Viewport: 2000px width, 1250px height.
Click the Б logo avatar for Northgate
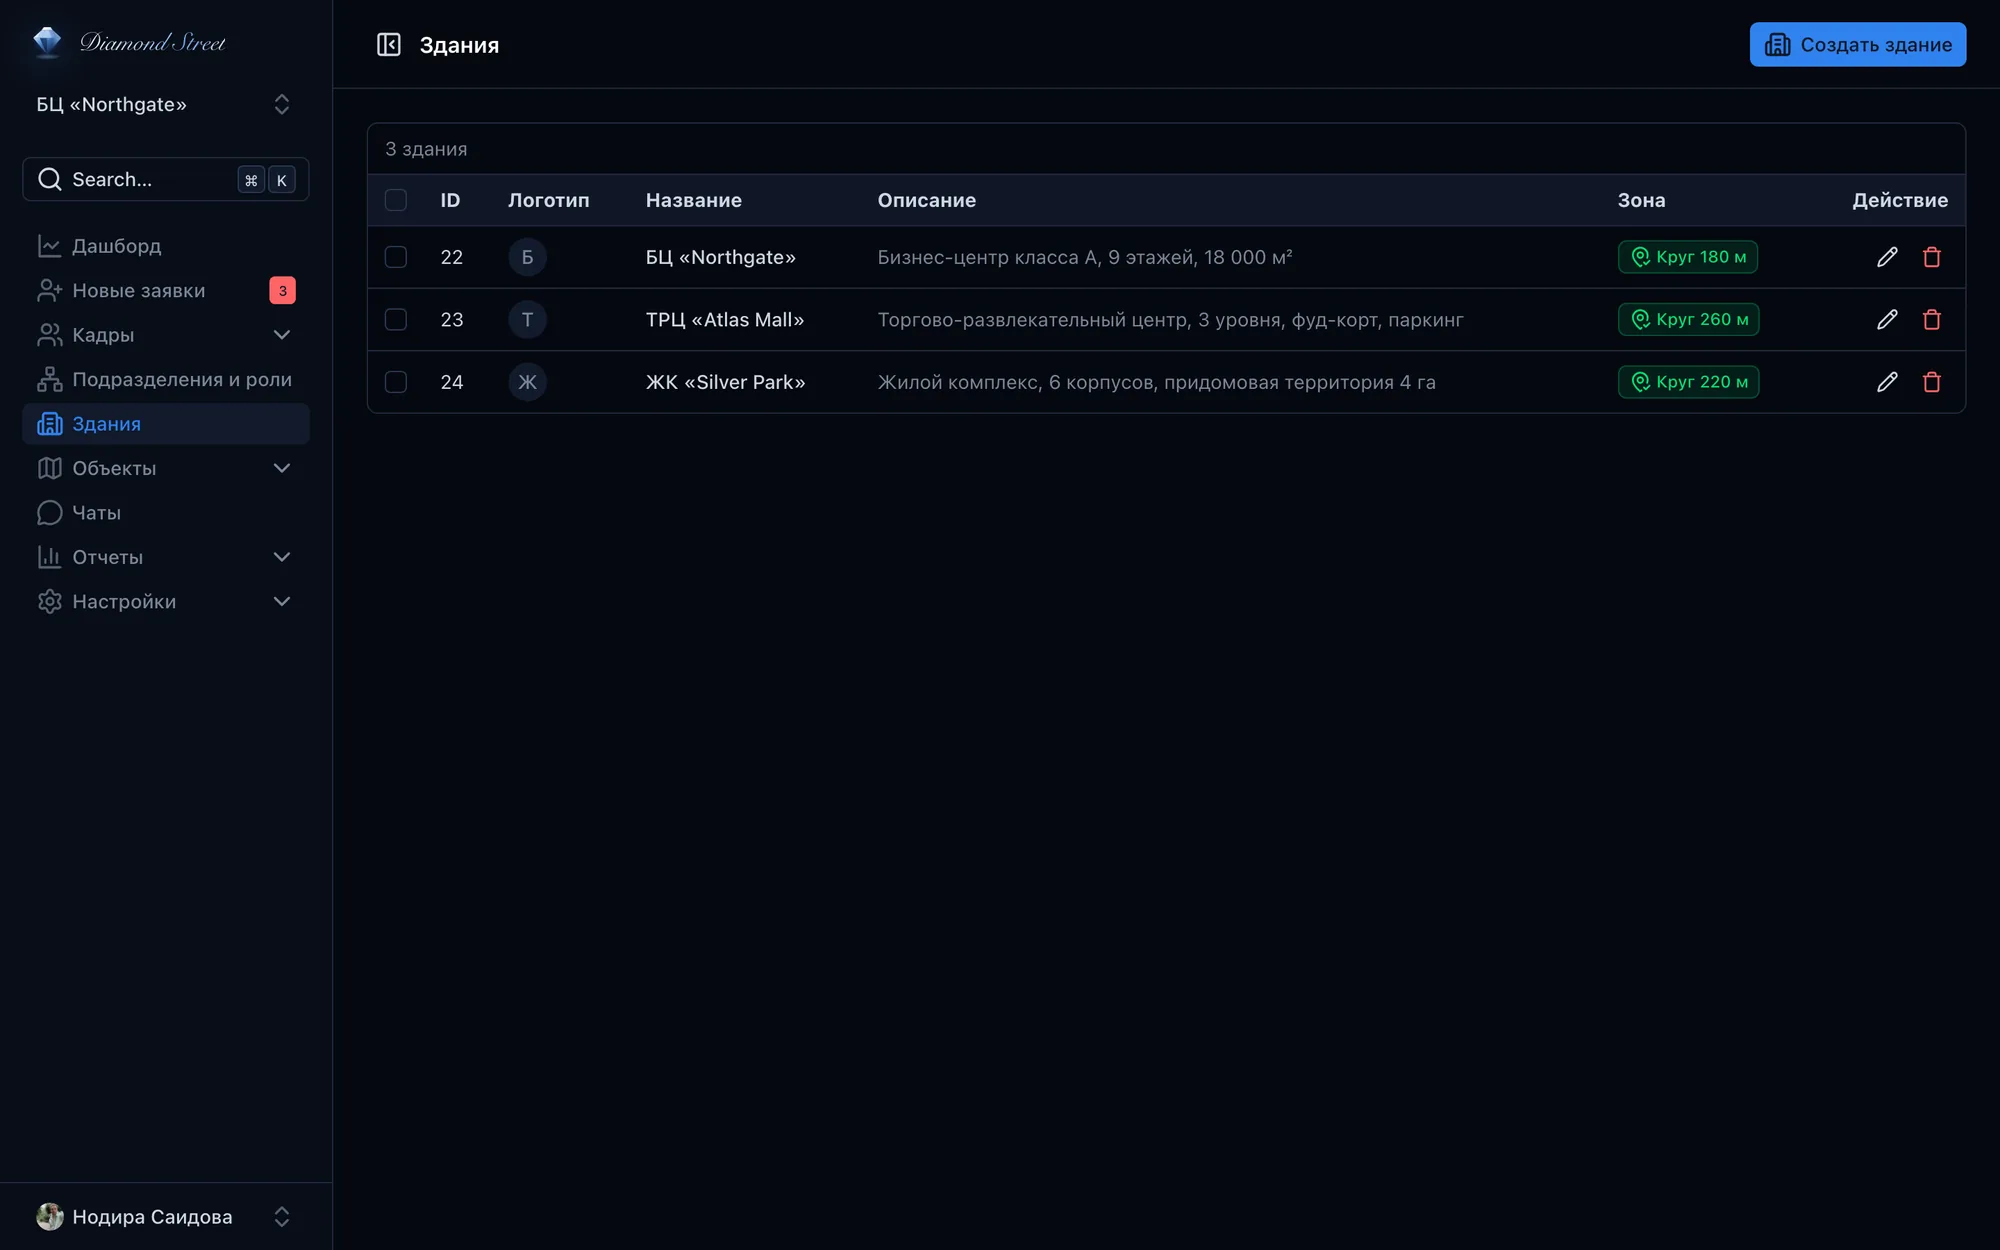click(x=527, y=257)
